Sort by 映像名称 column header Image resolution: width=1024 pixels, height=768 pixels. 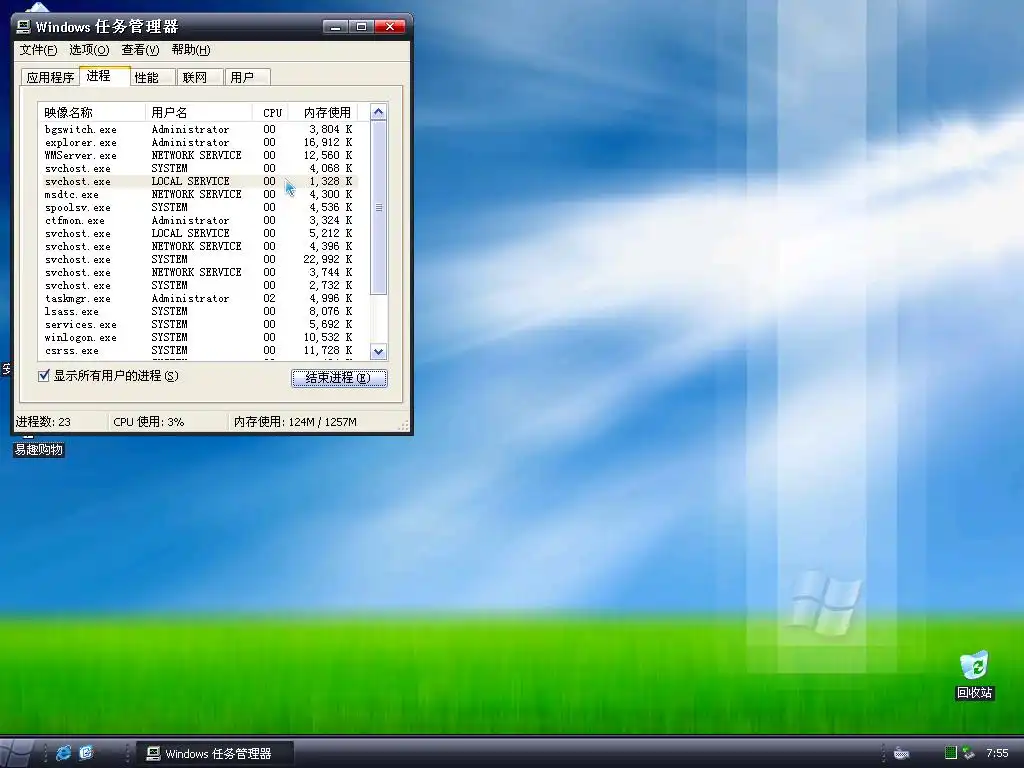91,112
